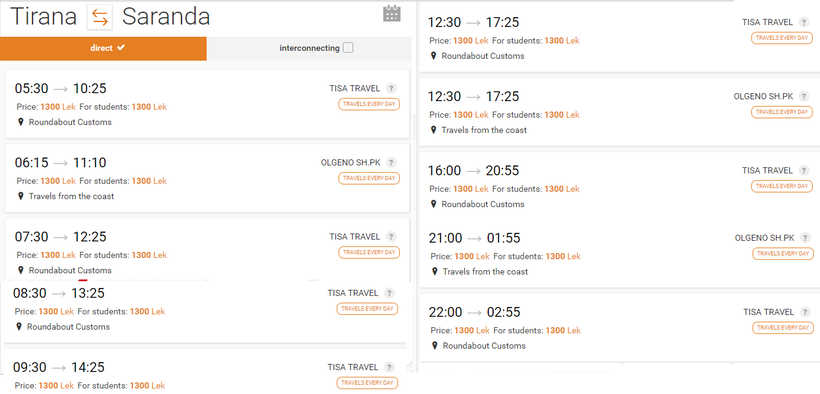Click Travels Every Day badge on 22:00 trip
The image size is (820, 394).
[783, 328]
